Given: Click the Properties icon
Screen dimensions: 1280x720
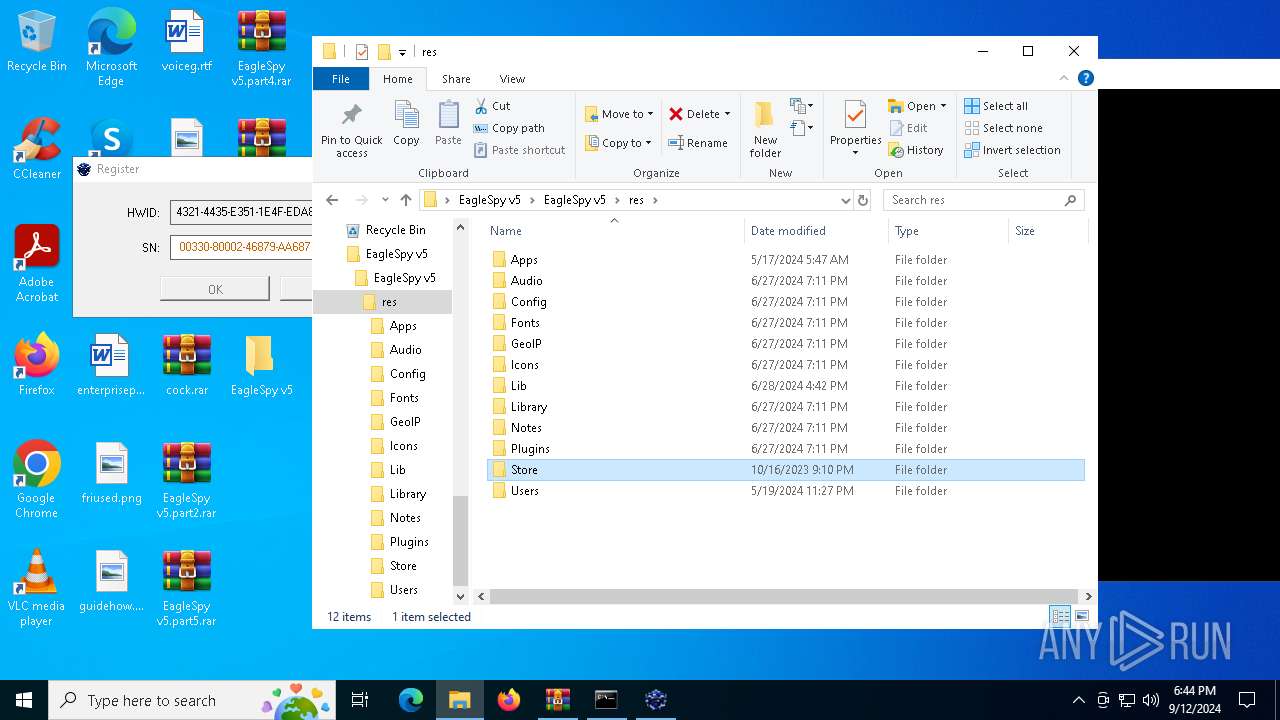Looking at the screenshot, I should 855,115.
